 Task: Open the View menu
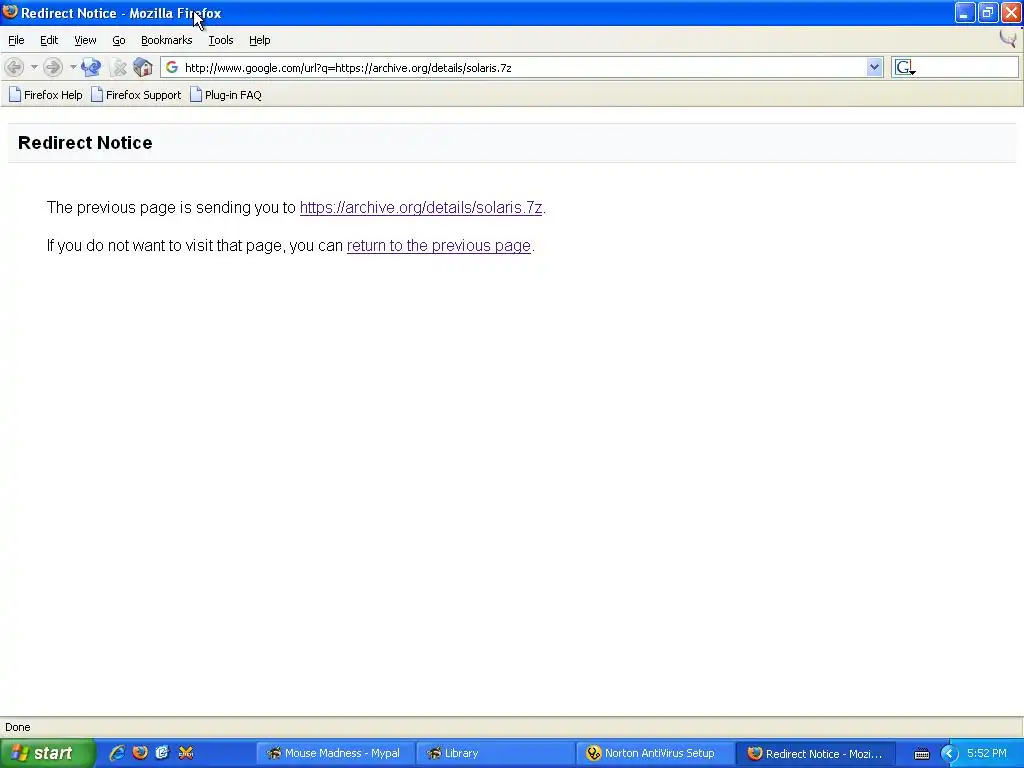click(x=85, y=40)
